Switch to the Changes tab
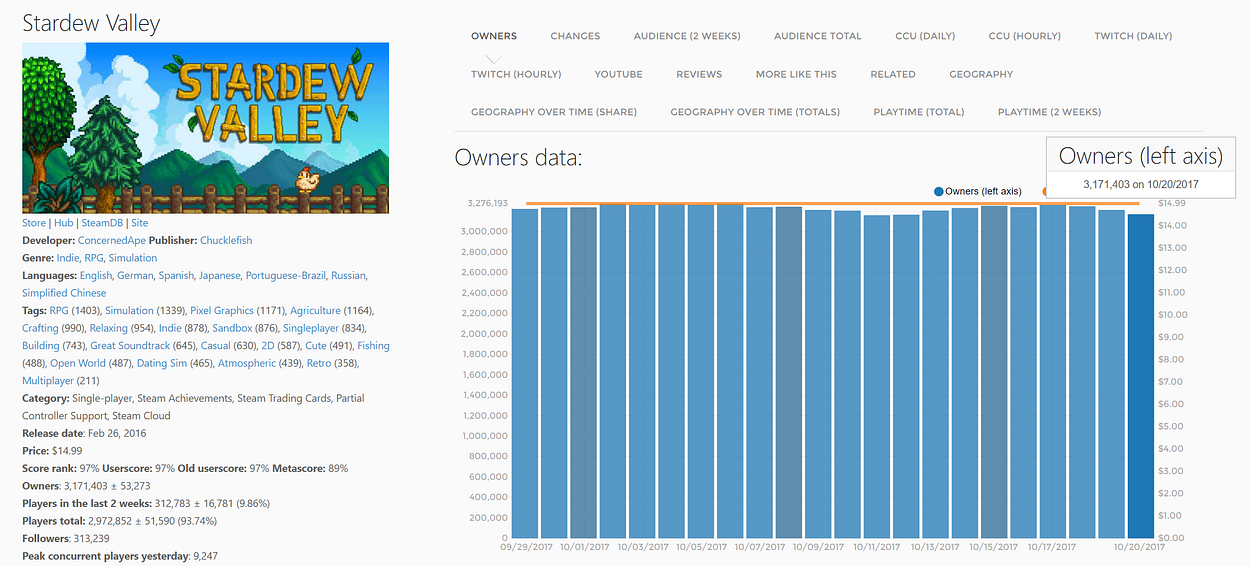The width and height of the screenshot is (1250, 566). coord(575,36)
